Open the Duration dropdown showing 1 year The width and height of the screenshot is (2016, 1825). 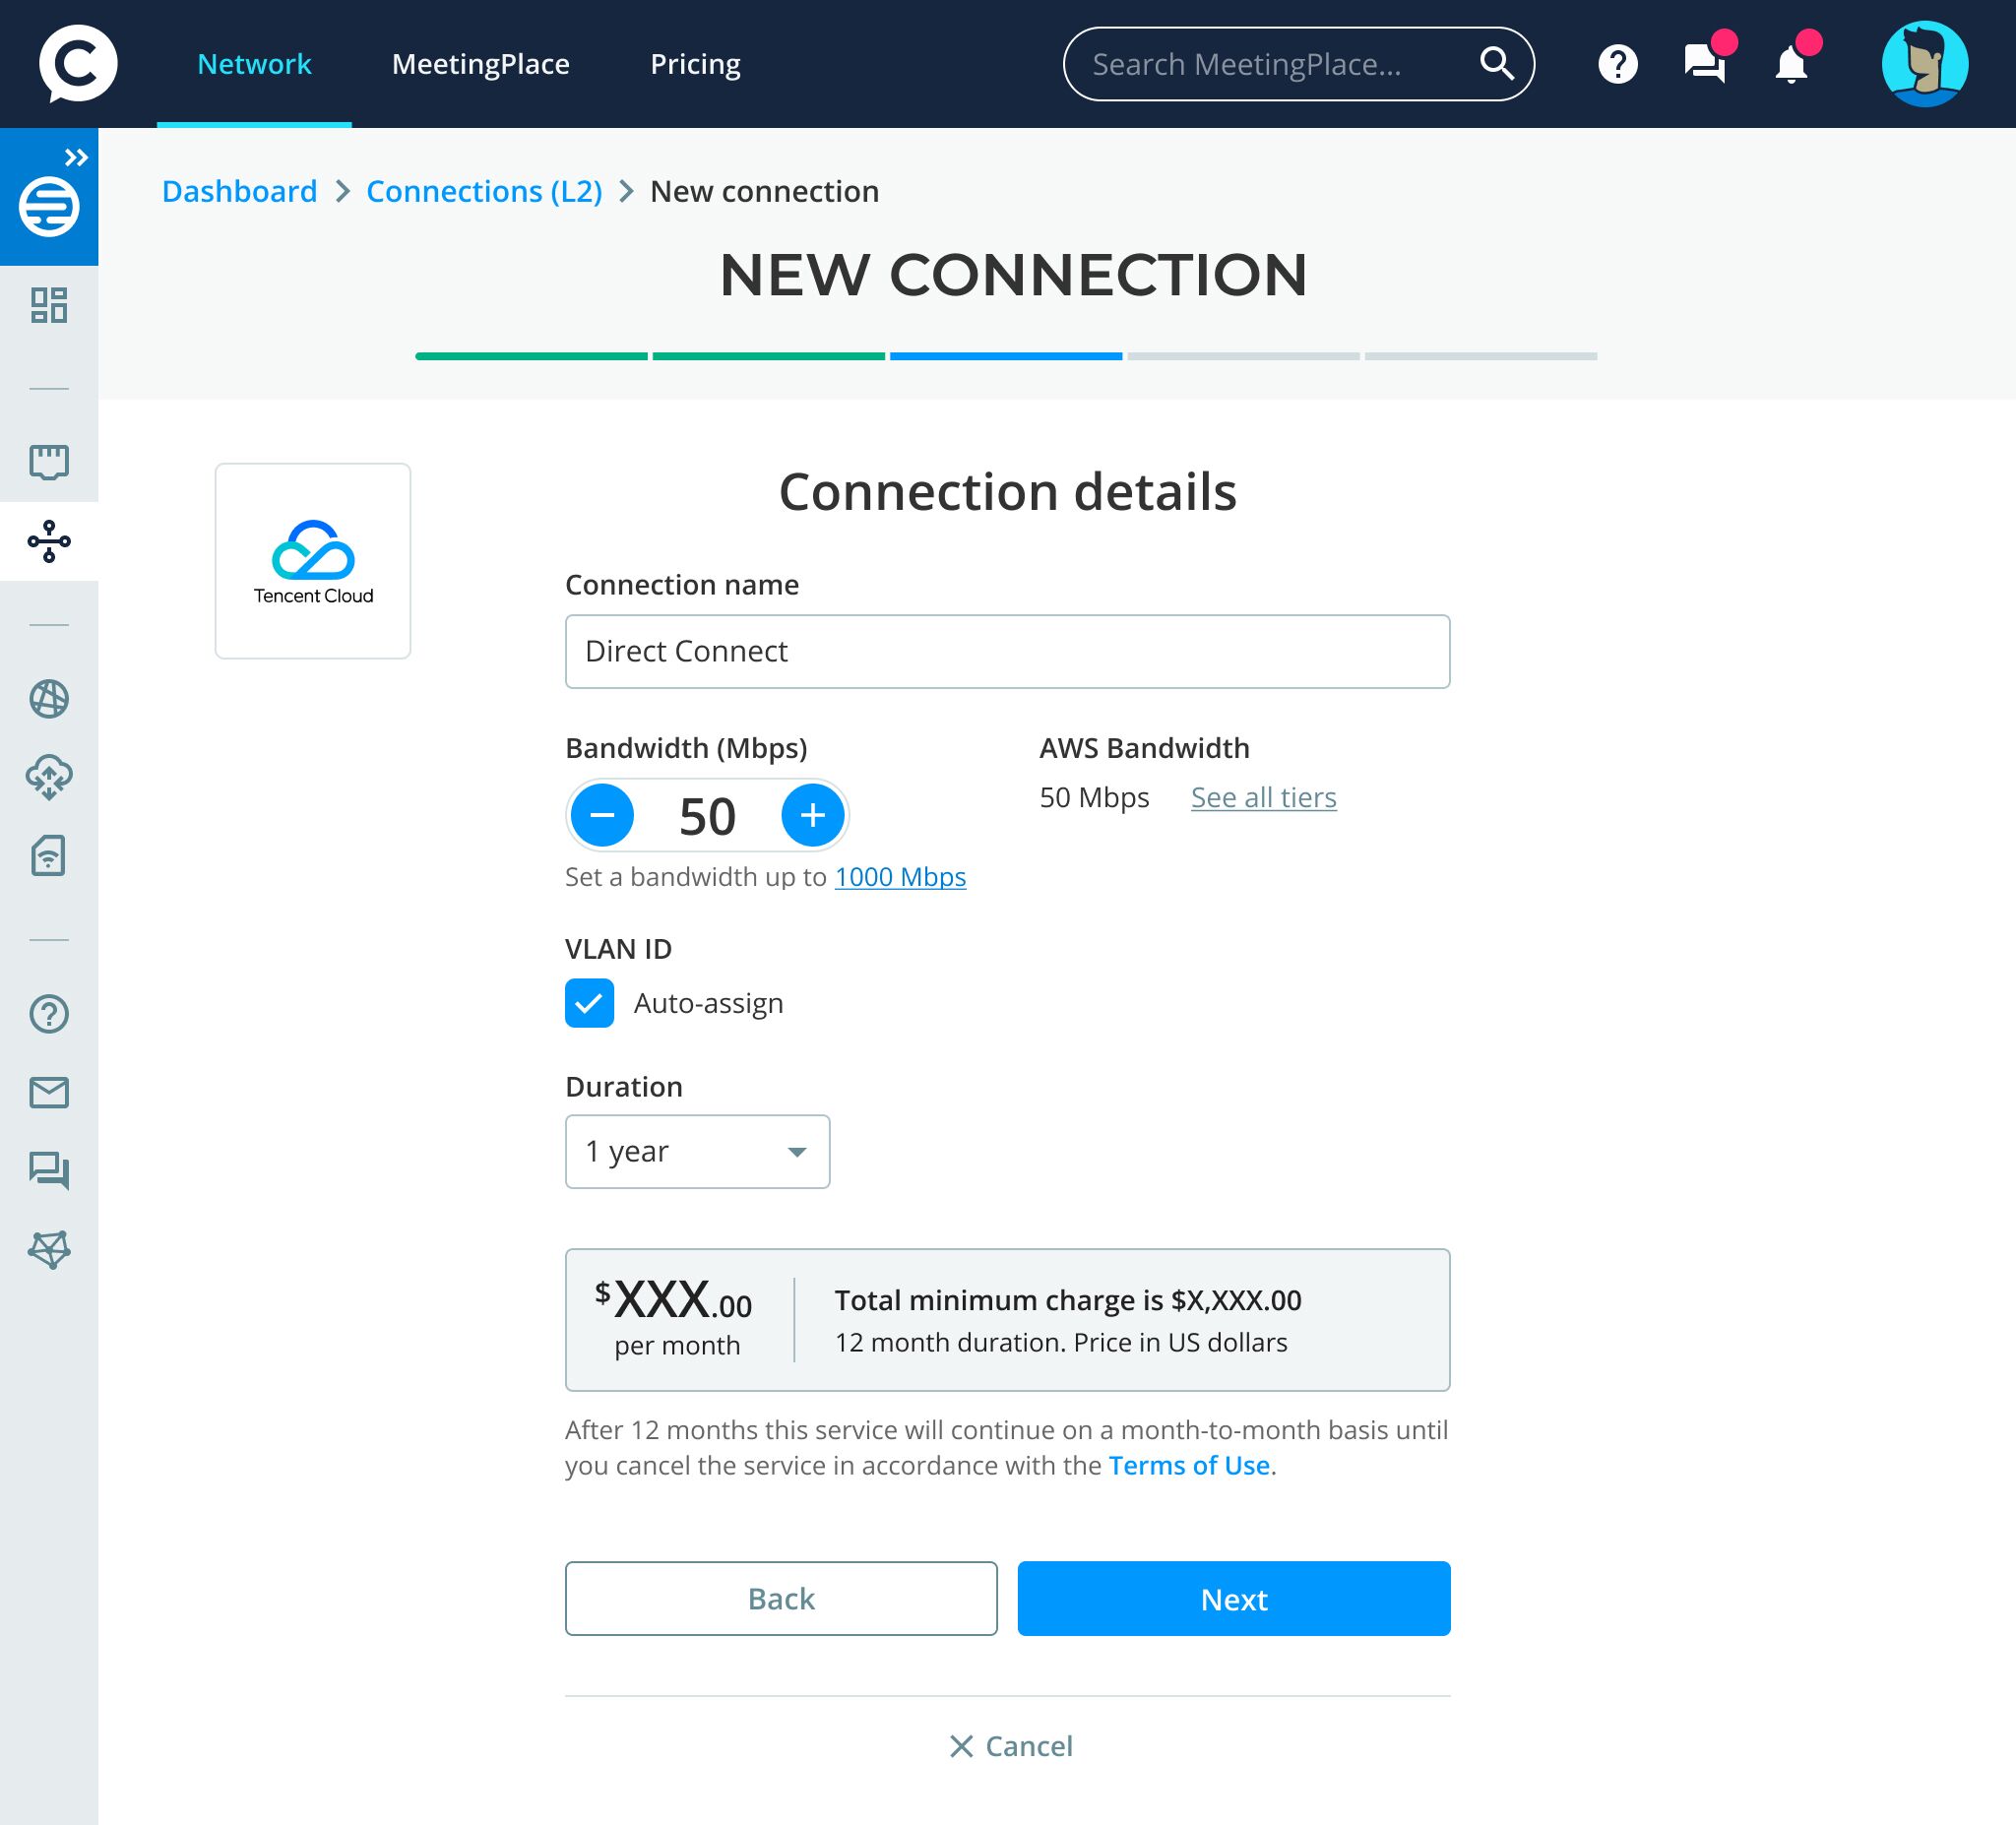(697, 1151)
